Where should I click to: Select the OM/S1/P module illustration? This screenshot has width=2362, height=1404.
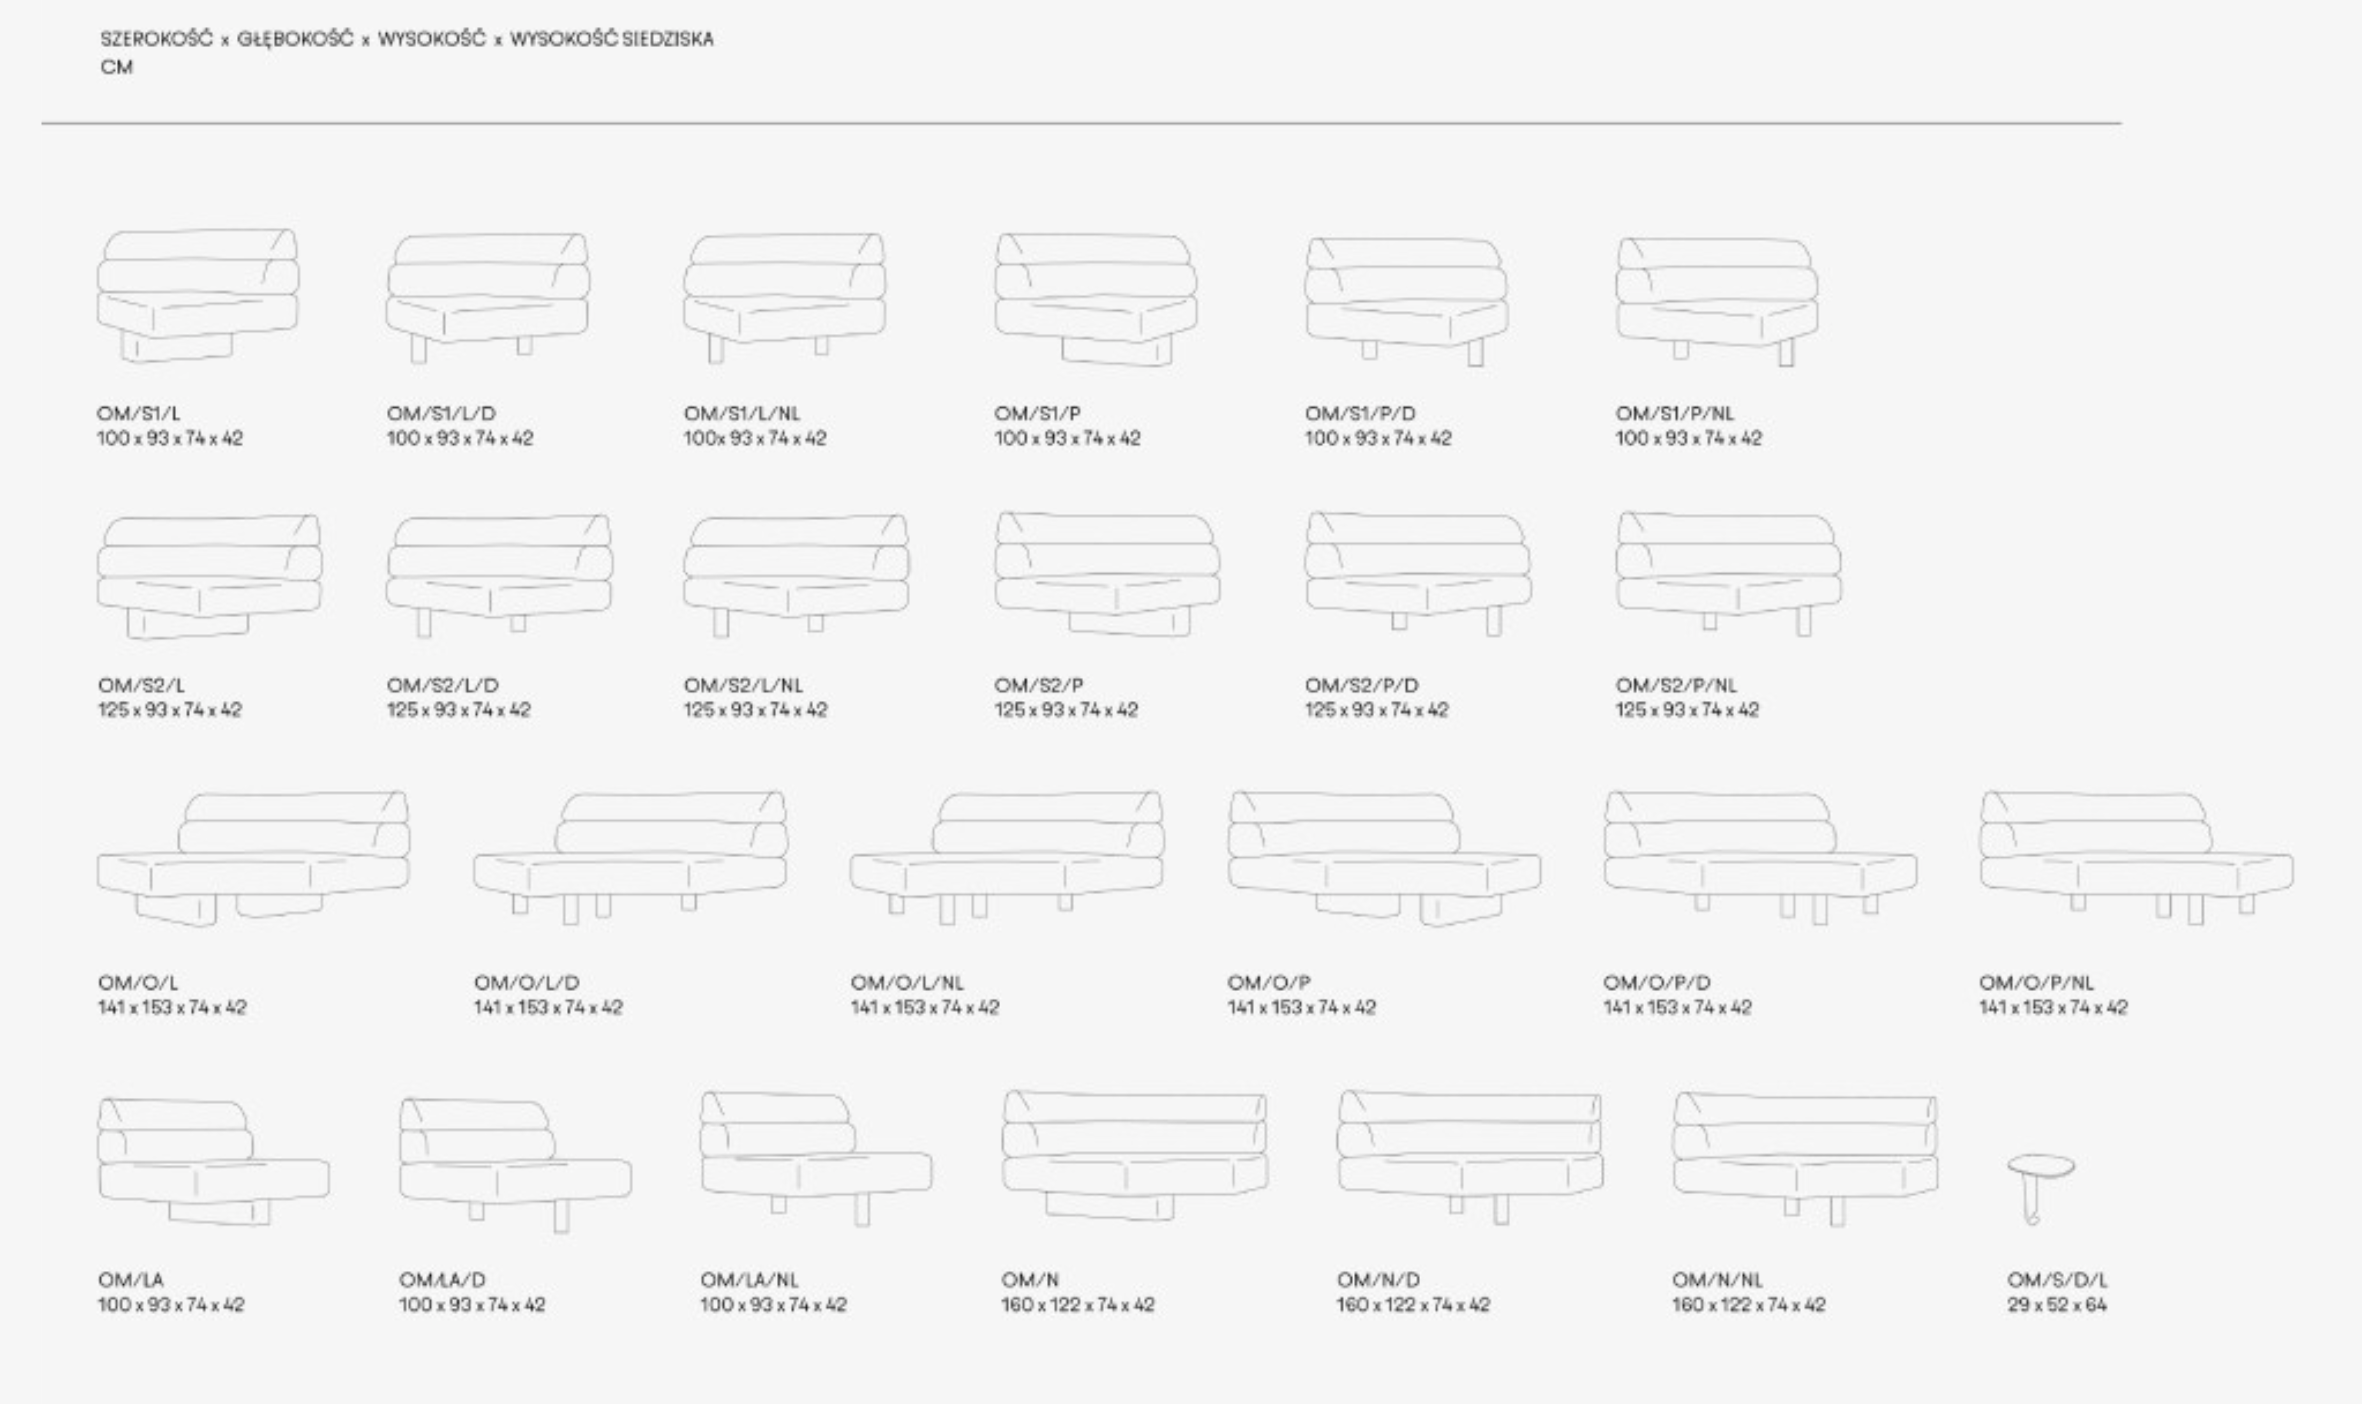tap(1096, 298)
